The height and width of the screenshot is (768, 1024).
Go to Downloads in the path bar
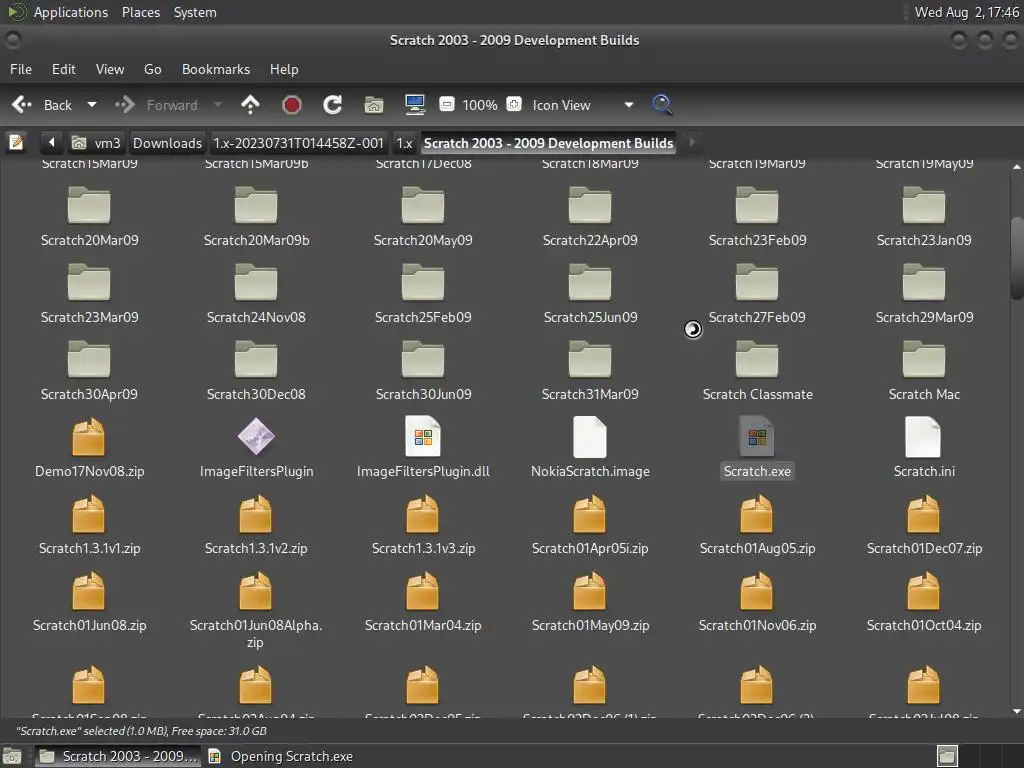click(x=167, y=143)
